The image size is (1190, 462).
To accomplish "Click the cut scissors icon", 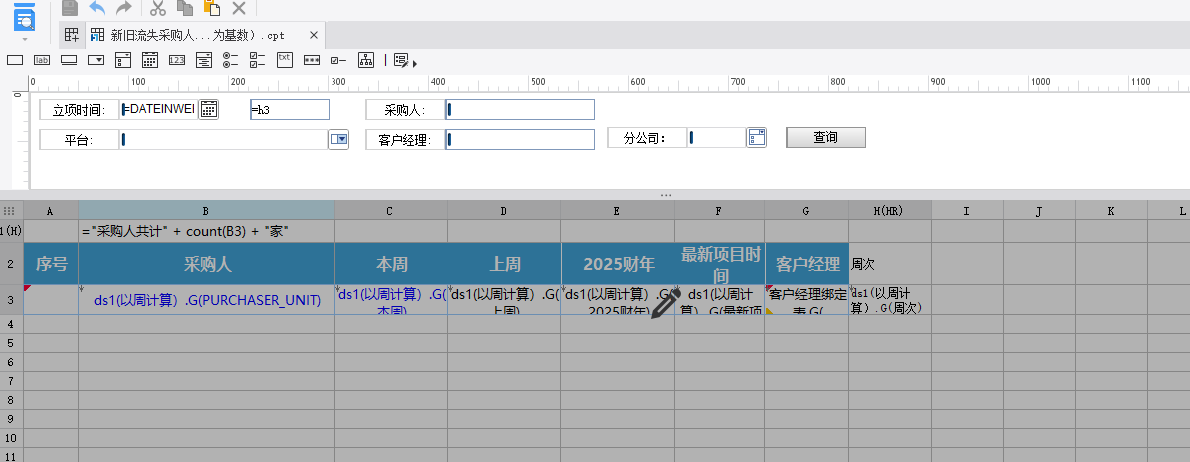I will point(157,8).
